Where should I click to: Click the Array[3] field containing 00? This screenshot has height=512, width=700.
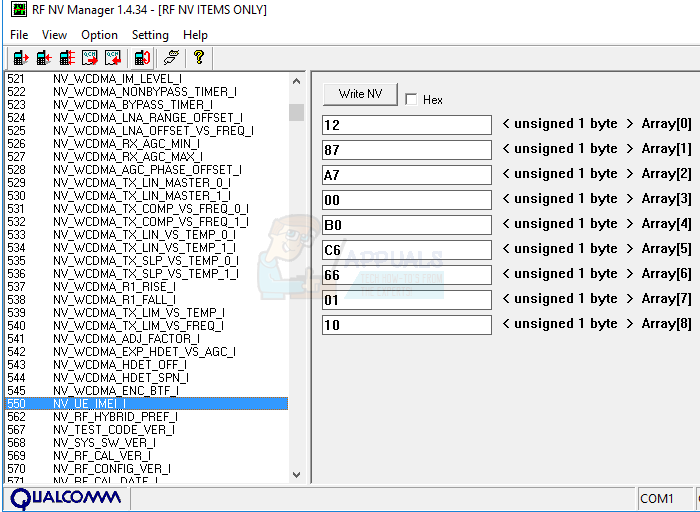pyautogui.click(x=407, y=200)
